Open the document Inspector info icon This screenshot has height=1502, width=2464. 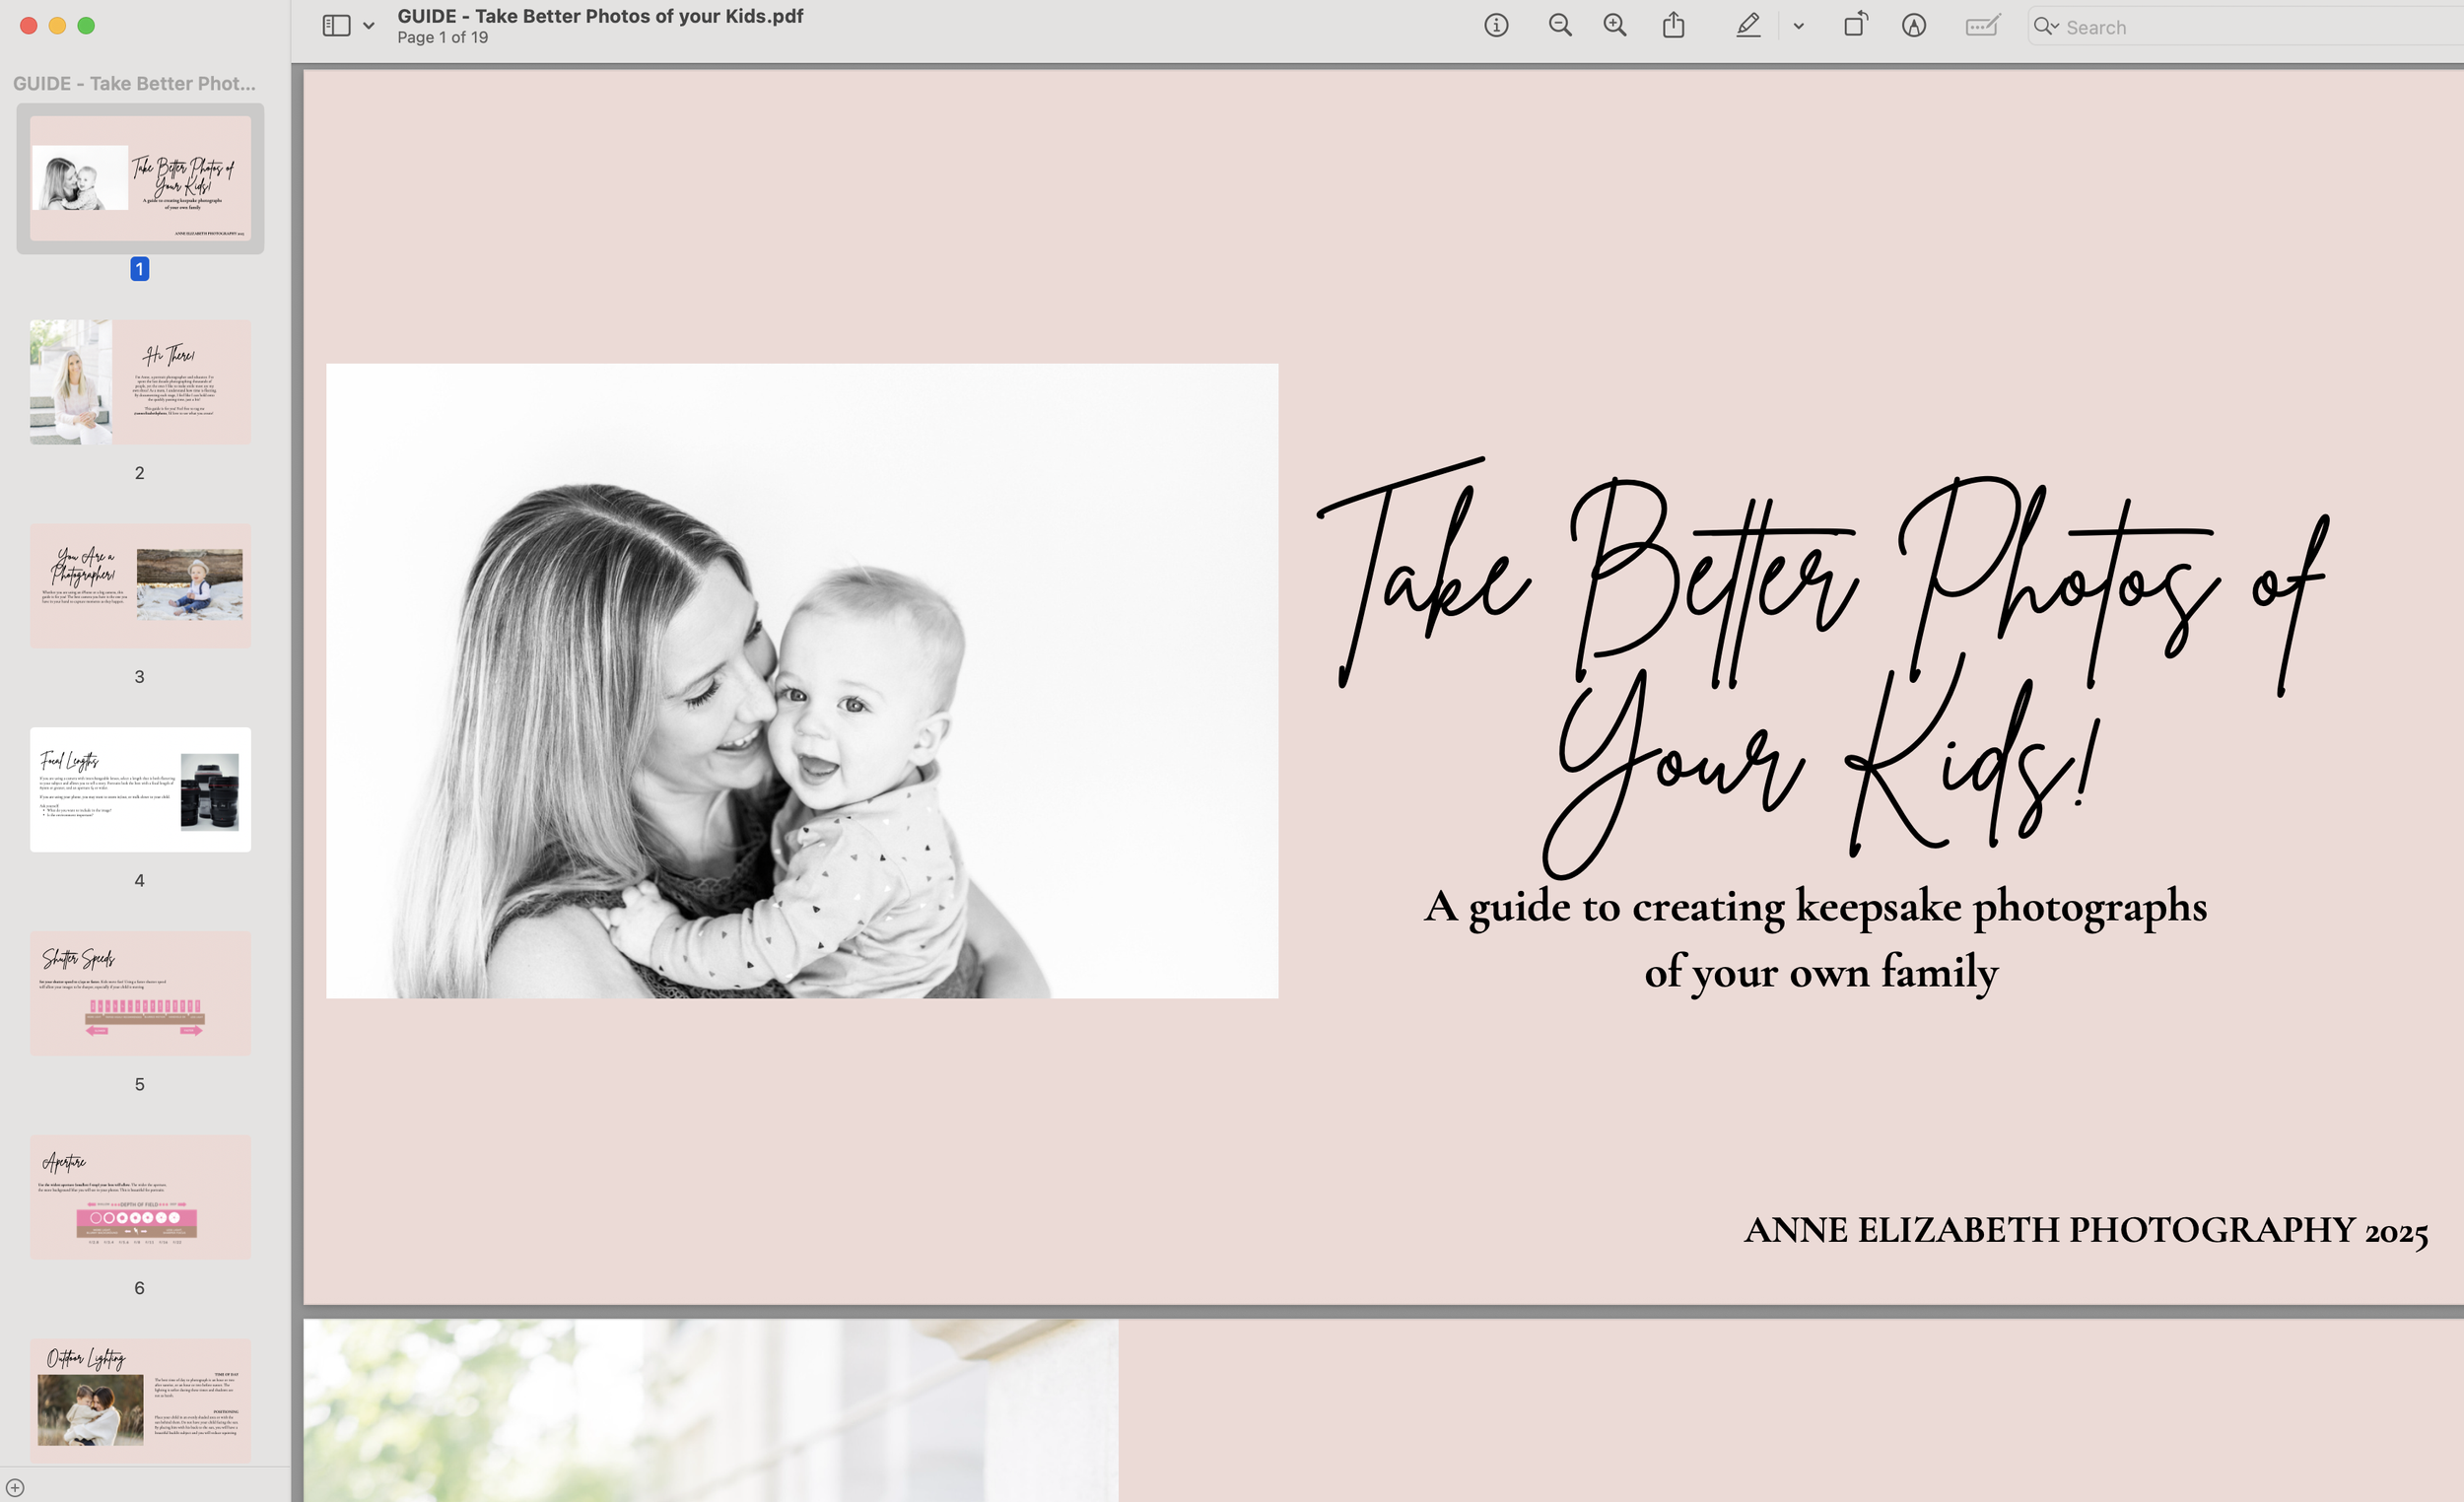pos(1495,26)
